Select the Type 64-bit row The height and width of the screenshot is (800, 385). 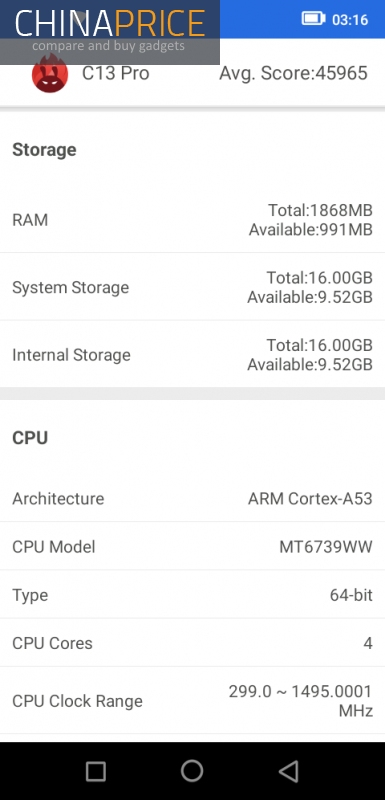pos(192,595)
